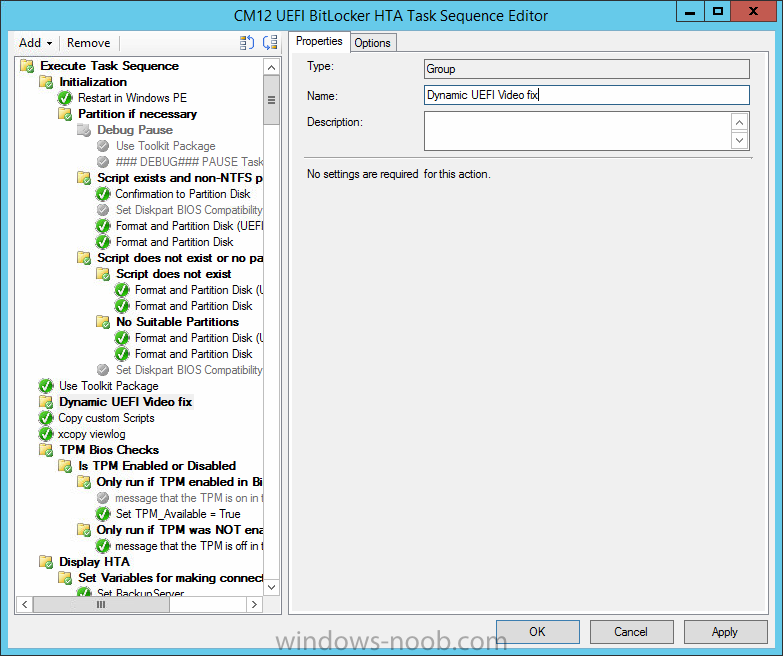Select the Debug Pause group label
This screenshot has width=783, height=656.
(135, 130)
